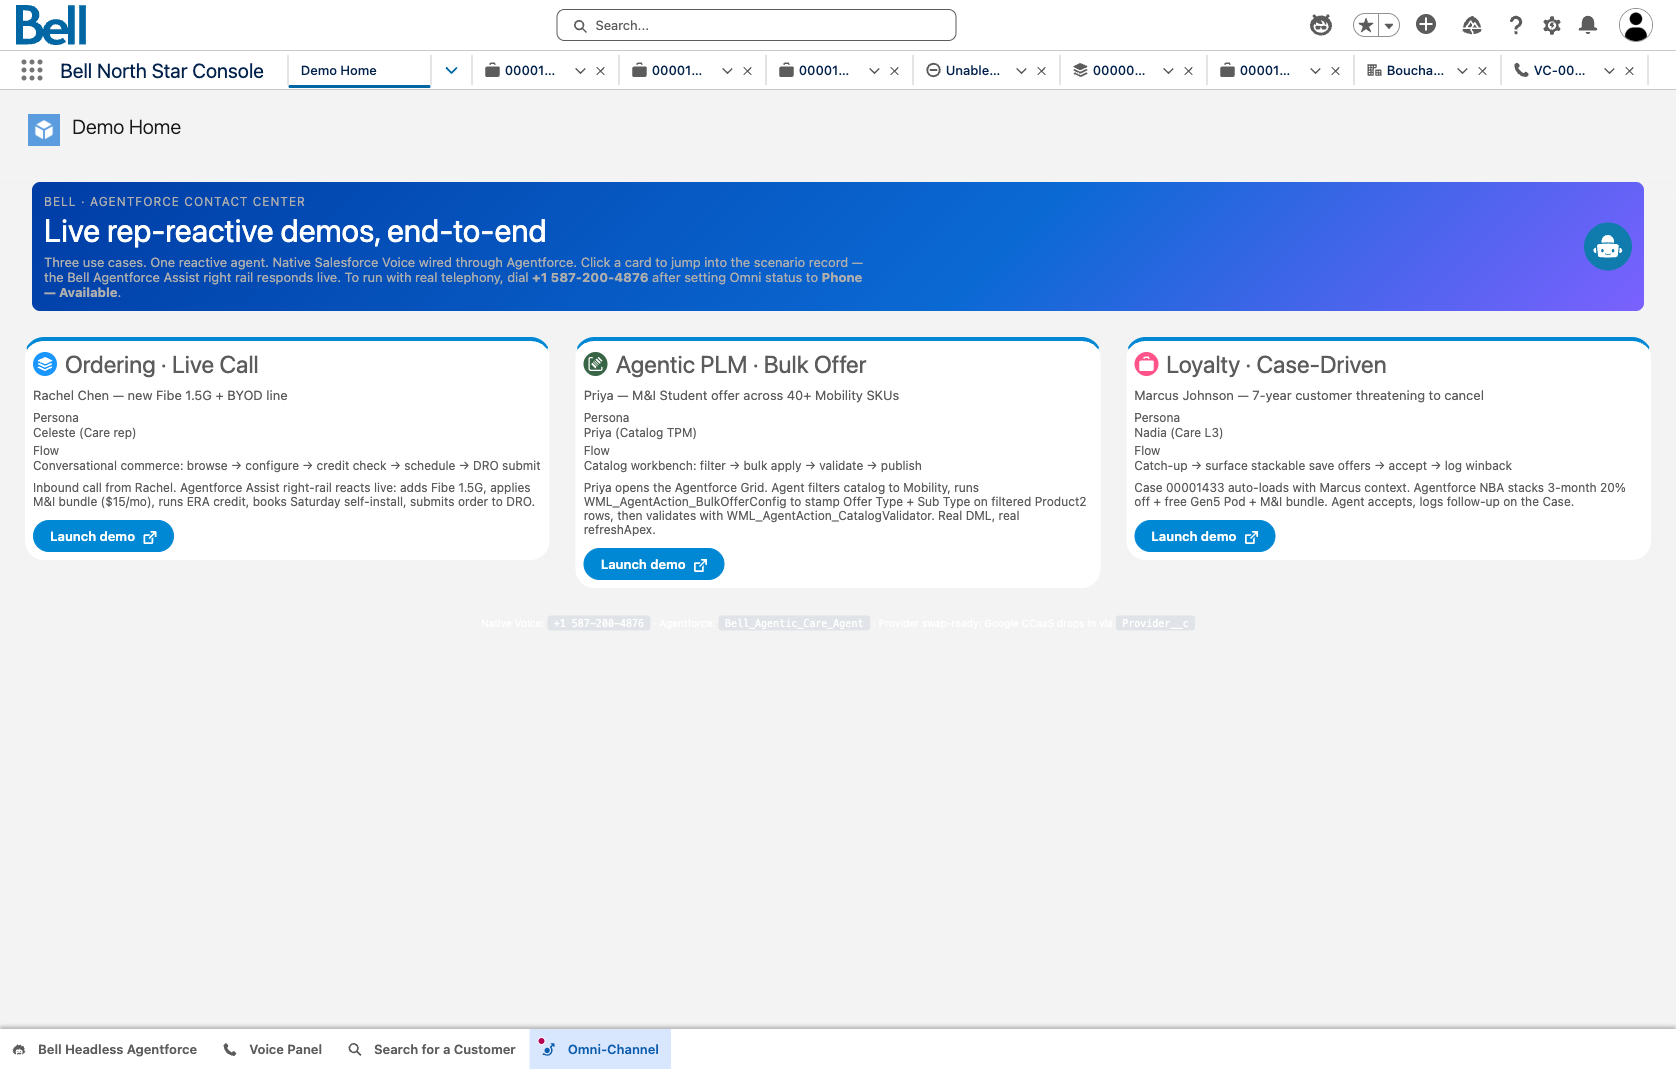
Task: Focus the global Search field
Action: [x=756, y=25]
